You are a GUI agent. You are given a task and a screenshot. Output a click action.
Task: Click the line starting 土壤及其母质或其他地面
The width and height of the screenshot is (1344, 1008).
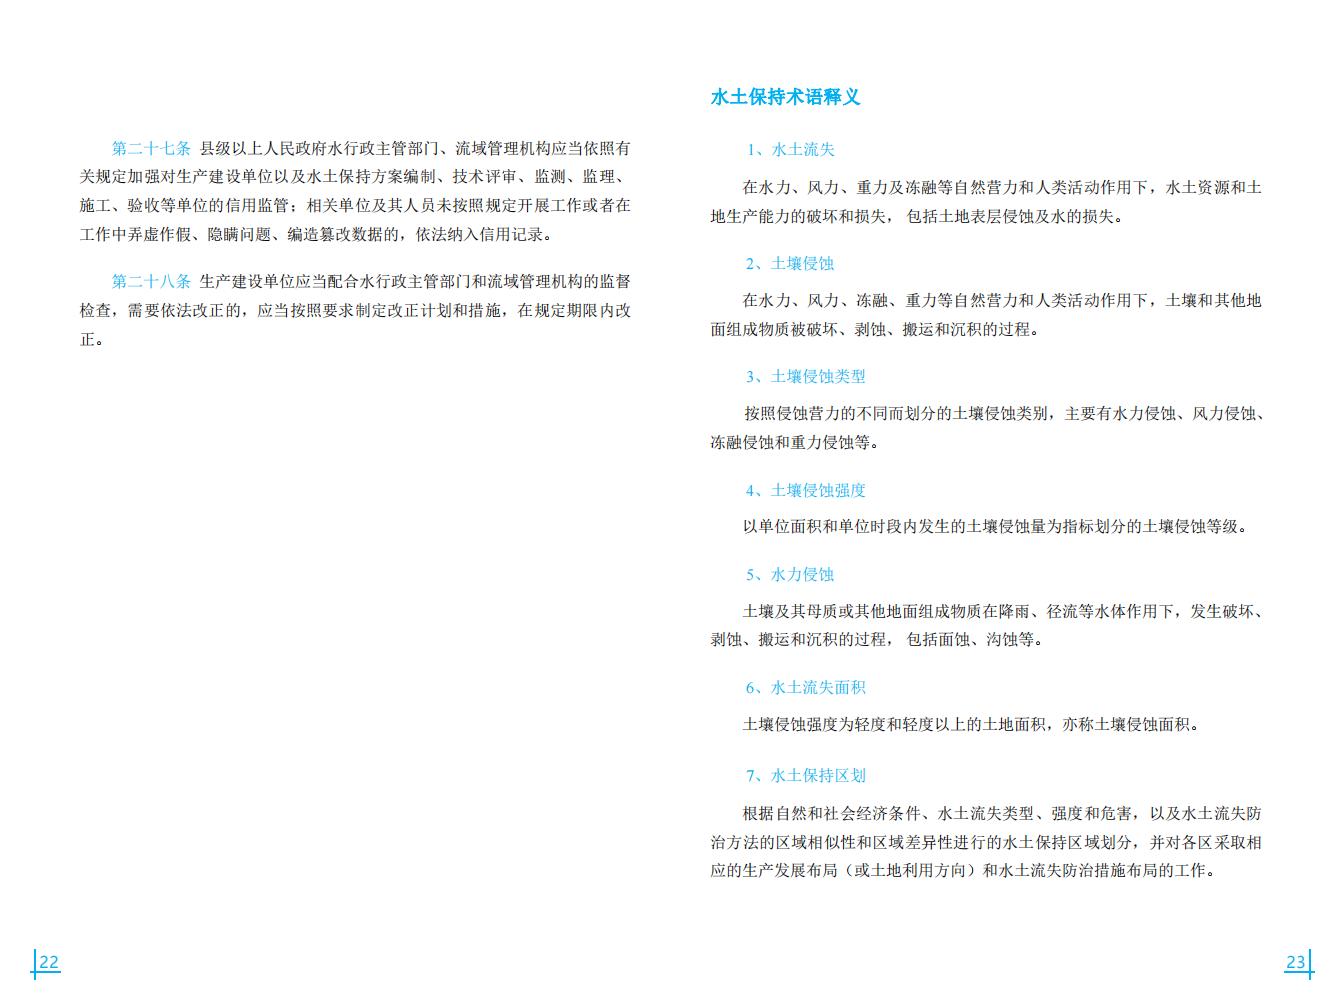tap(1003, 612)
